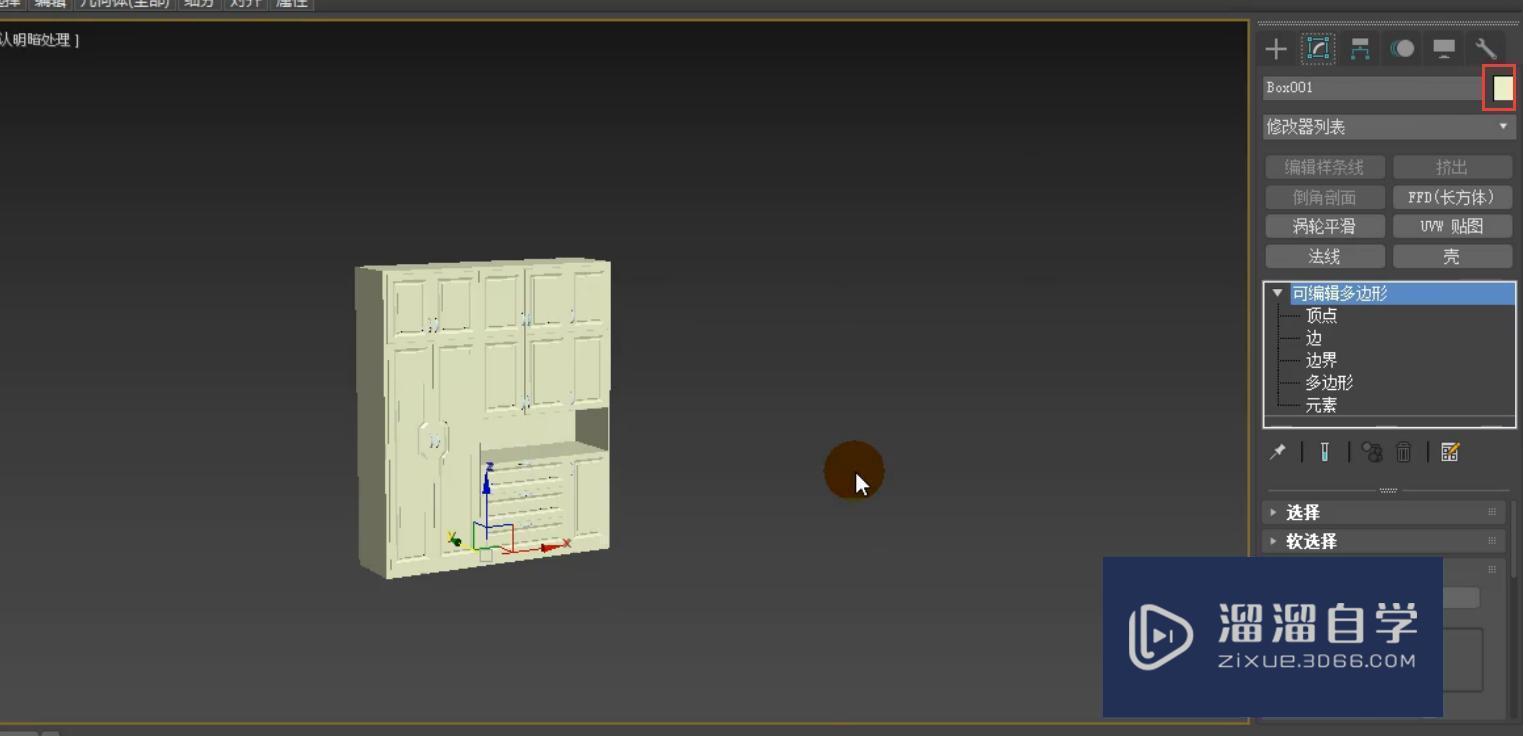Click the 挤出 modifier button
Image resolution: width=1528 pixels, height=736 pixels.
pos(1451,167)
